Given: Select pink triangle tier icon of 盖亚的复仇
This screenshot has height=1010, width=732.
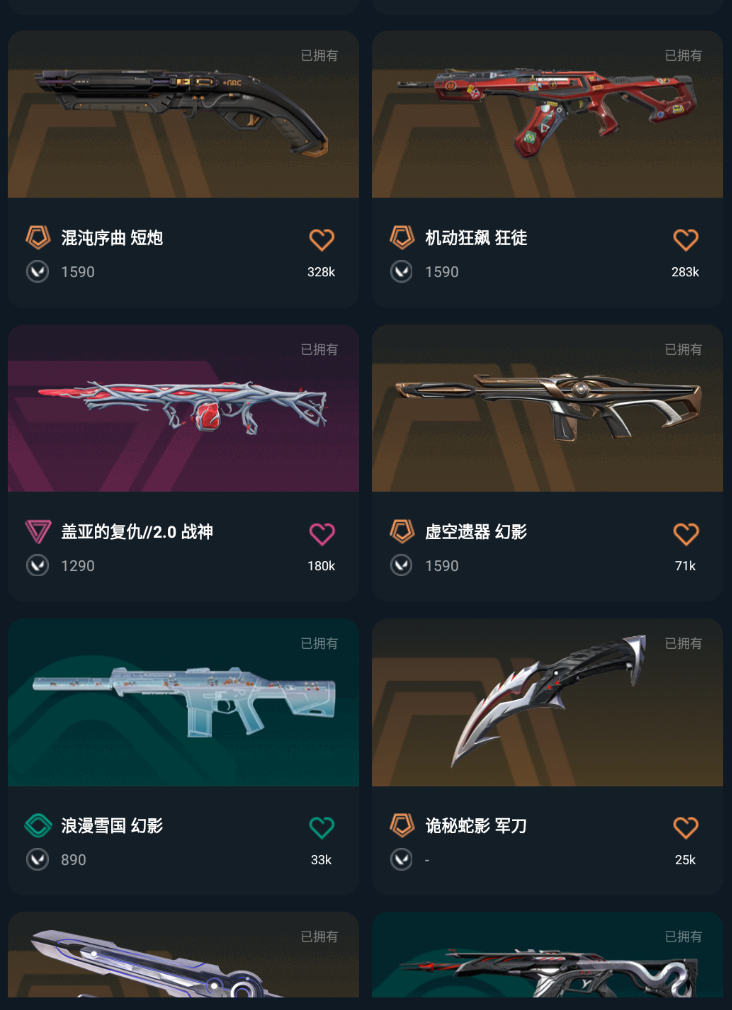Looking at the screenshot, I should tap(38, 532).
